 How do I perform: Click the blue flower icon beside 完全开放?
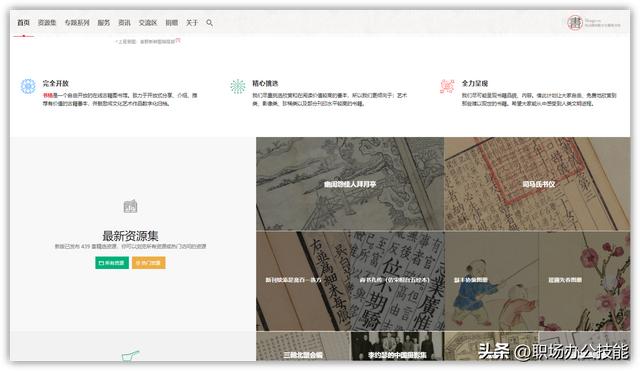(28, 86)
